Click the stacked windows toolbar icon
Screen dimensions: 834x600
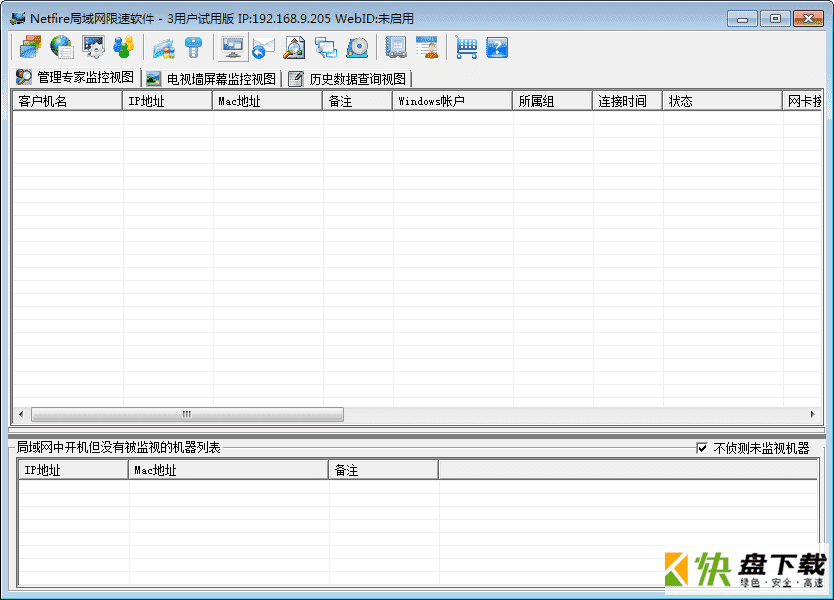[x=30, y=47]
